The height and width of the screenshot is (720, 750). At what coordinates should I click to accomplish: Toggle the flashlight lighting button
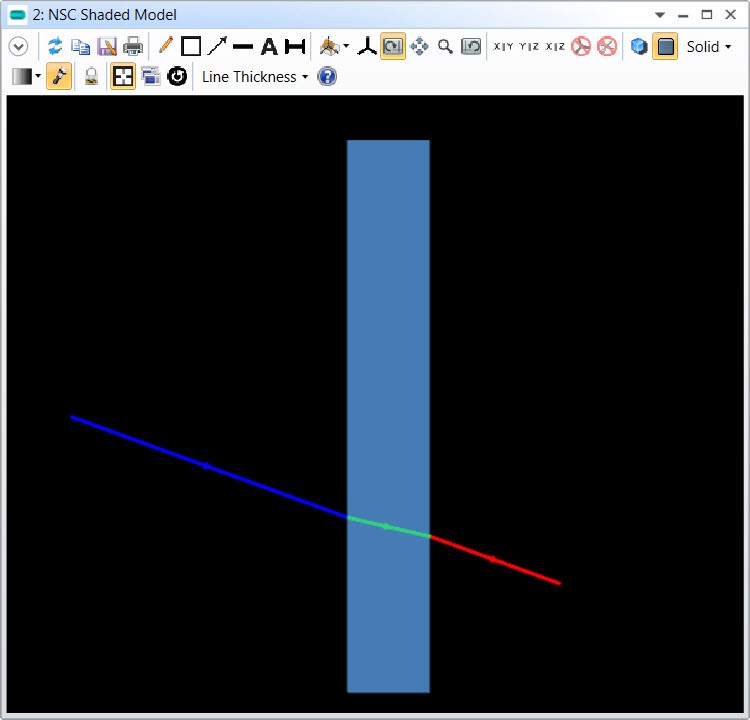(x=59, y=76)
